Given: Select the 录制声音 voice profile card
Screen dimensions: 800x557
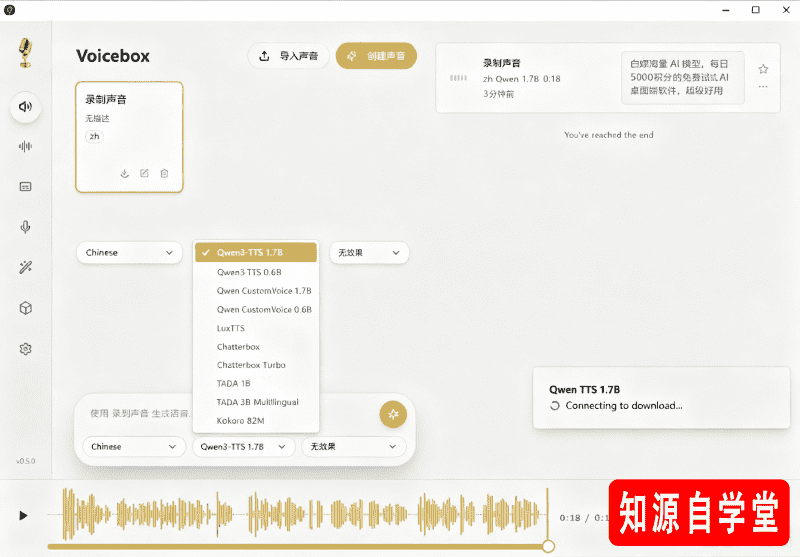Looking at the screenshot, I should (x=130, y=137).
